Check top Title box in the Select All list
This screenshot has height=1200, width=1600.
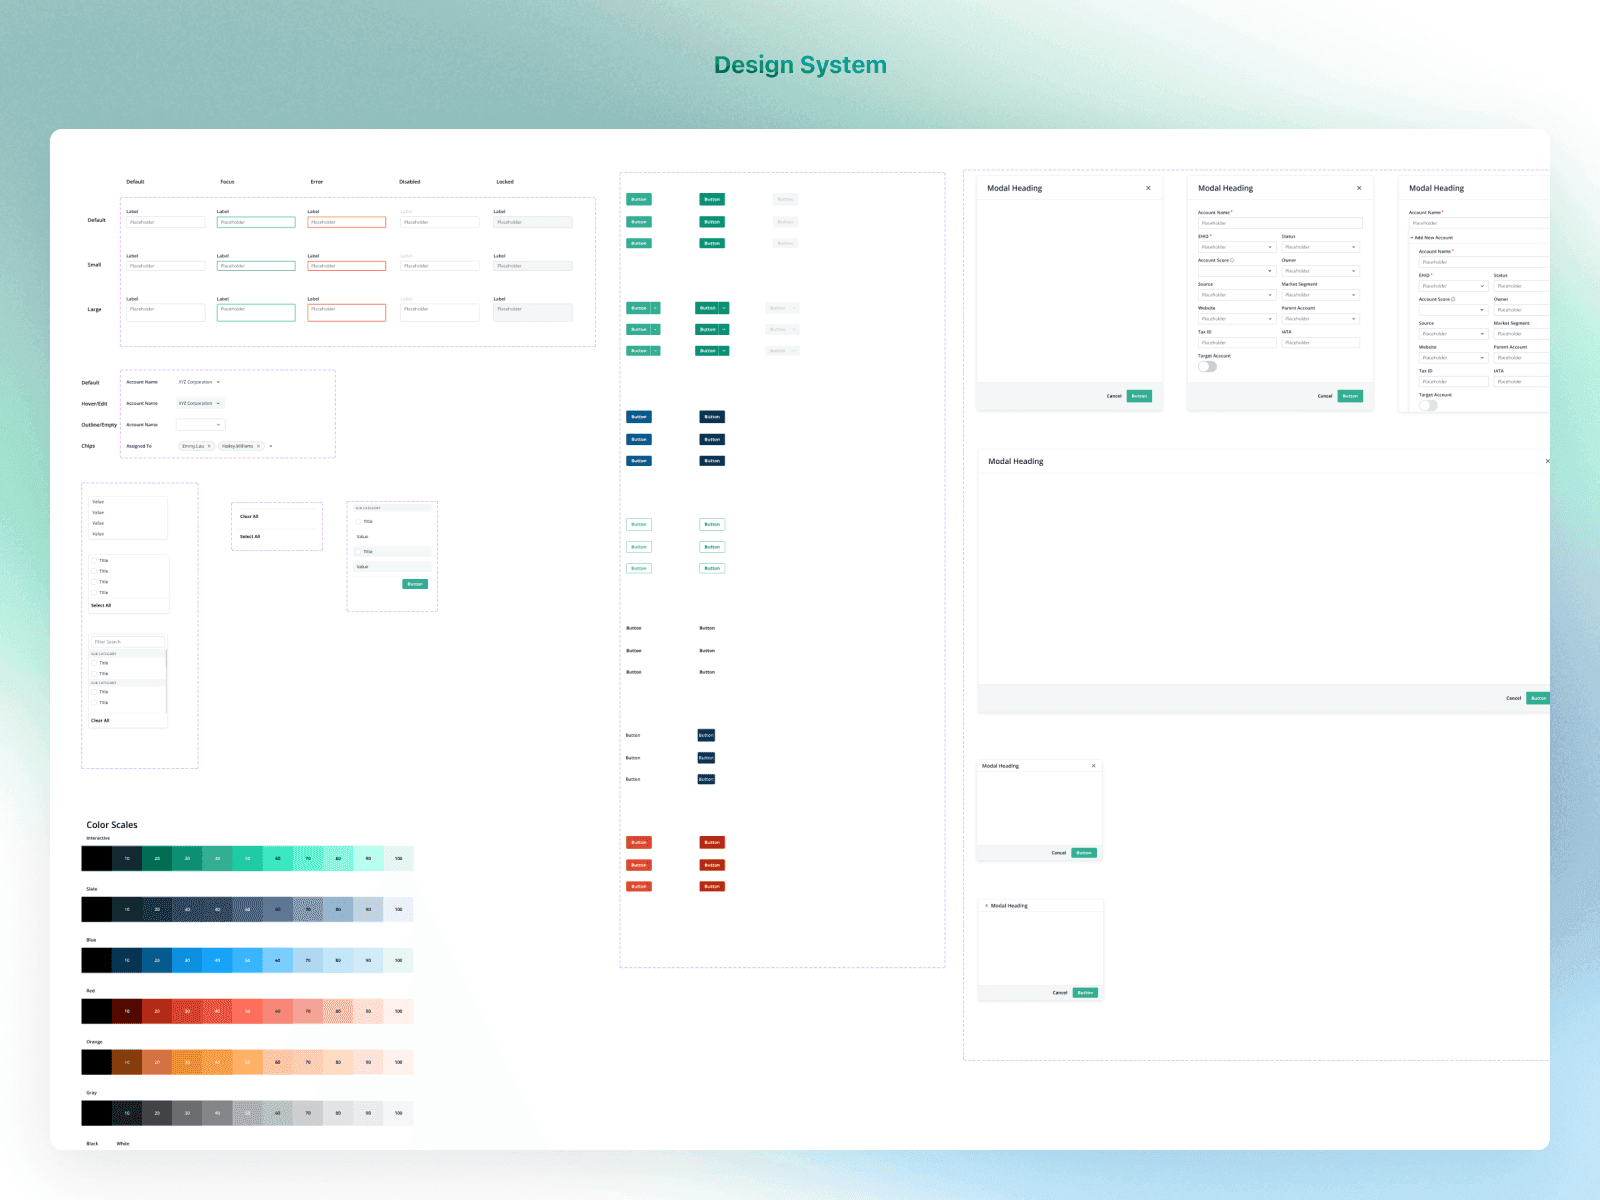[94, 561]
